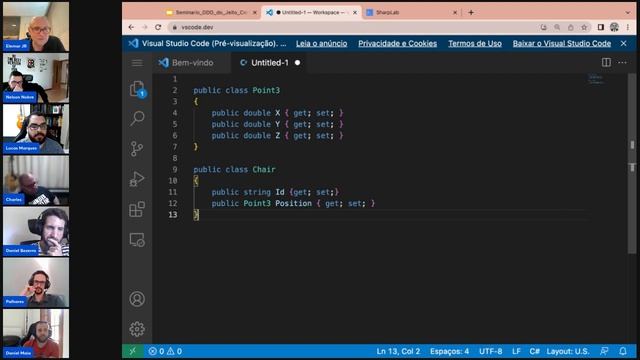
Task: Open the Accounts menu icon
Action: pyautogui.click(x=137, y=299)
